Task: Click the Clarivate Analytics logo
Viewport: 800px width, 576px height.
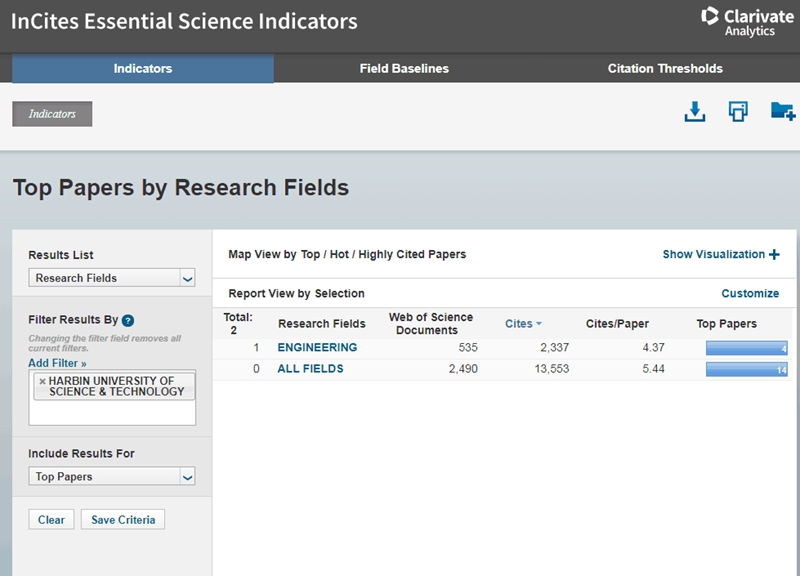Action: [745, 20]
